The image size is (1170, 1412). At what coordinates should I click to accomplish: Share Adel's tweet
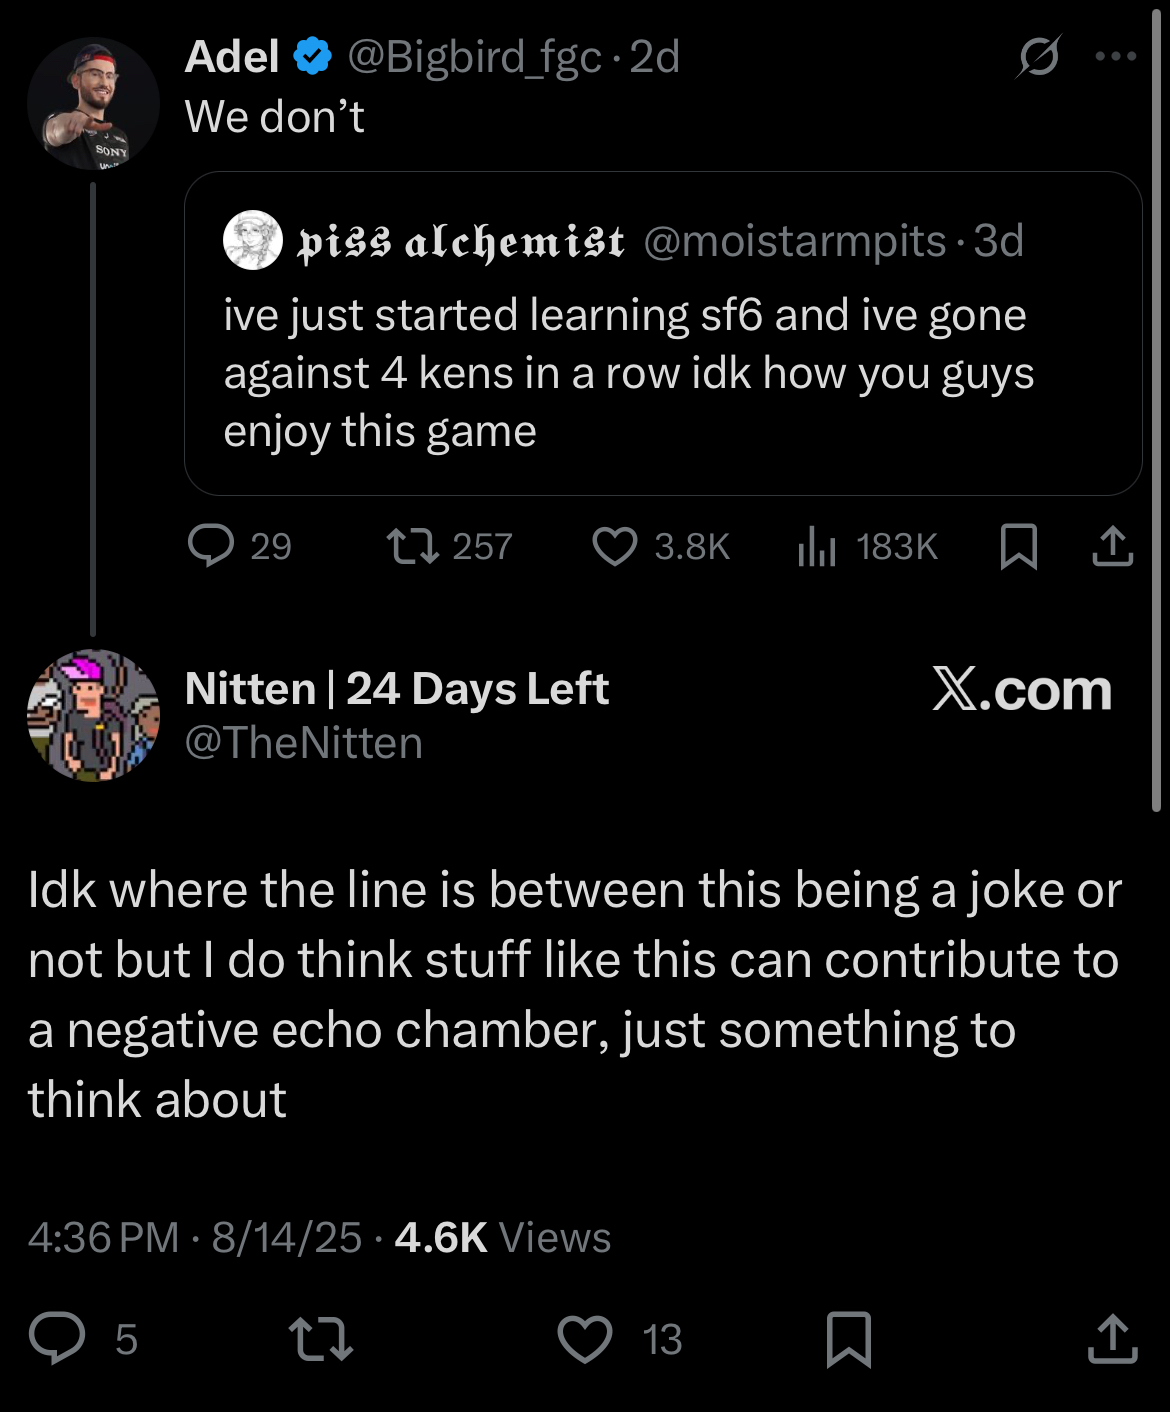[1112, 547]
